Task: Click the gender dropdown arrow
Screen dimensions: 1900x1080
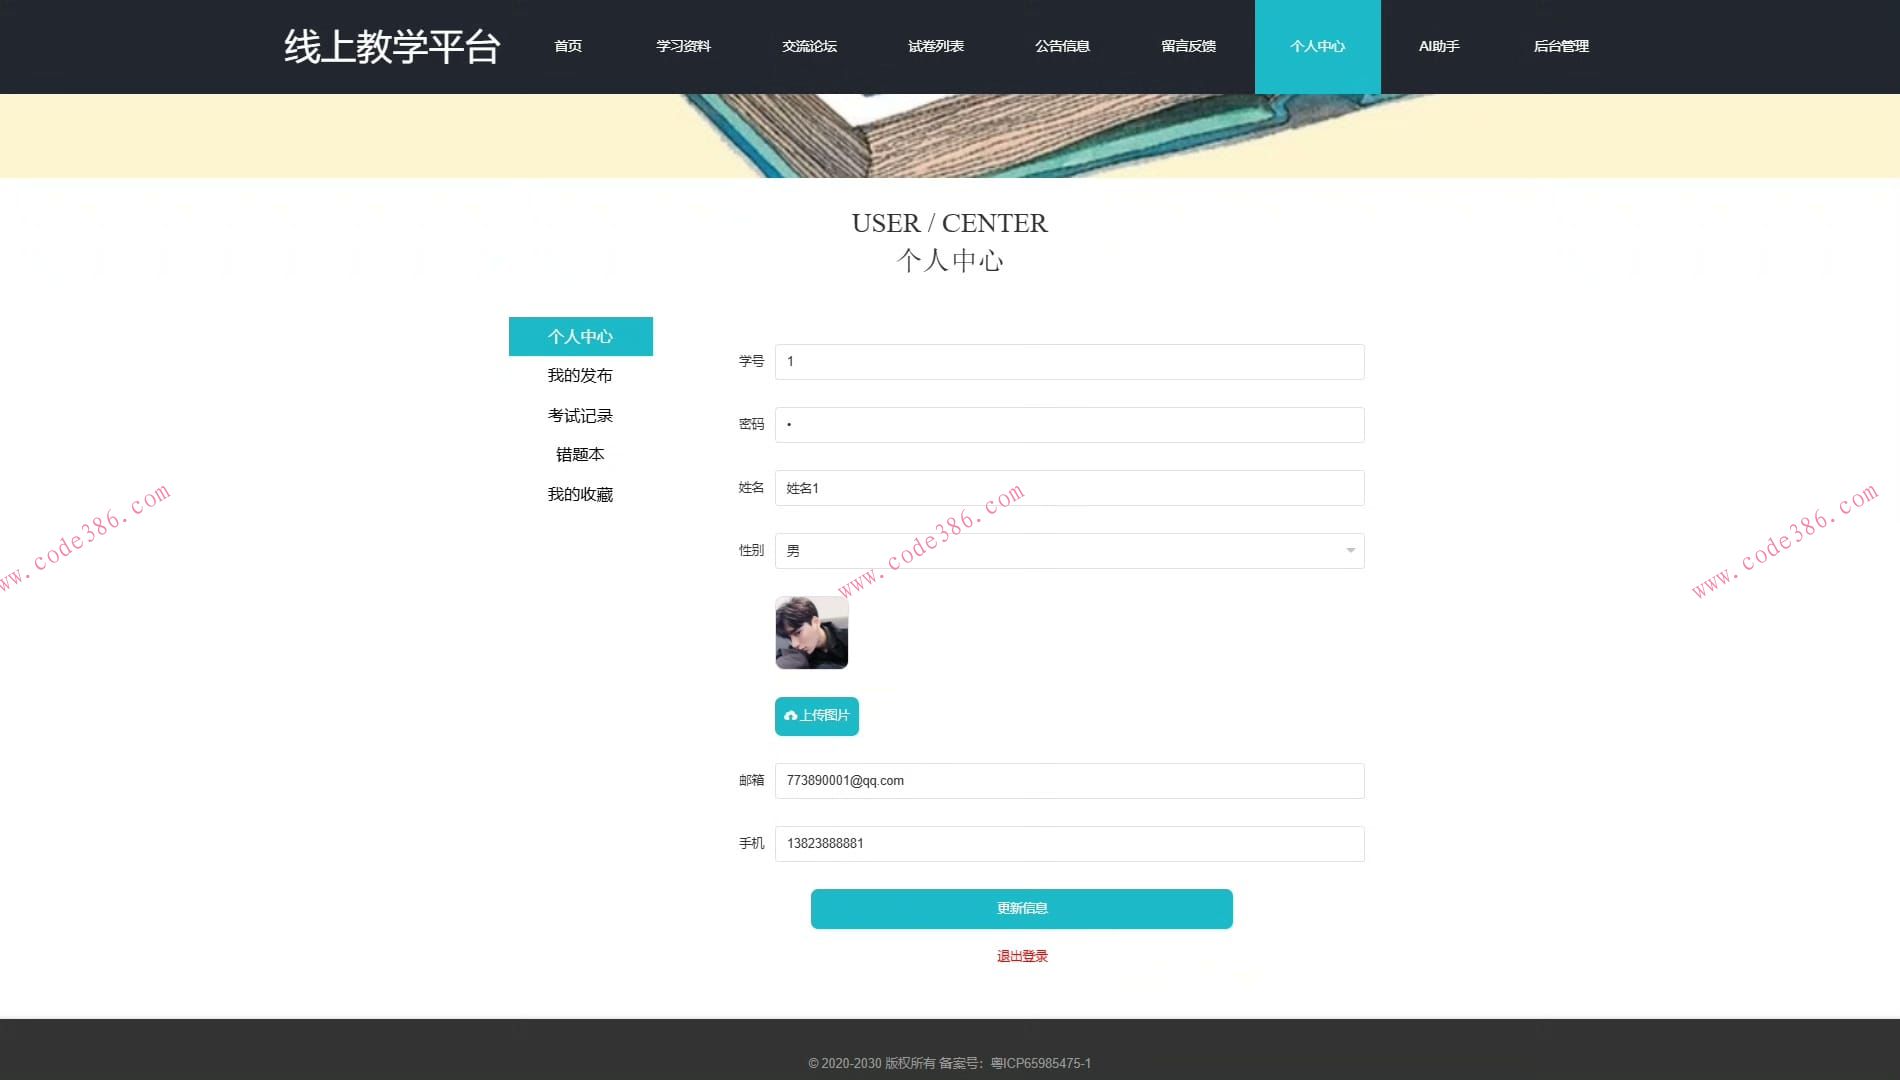Action: click(1349, 550)
